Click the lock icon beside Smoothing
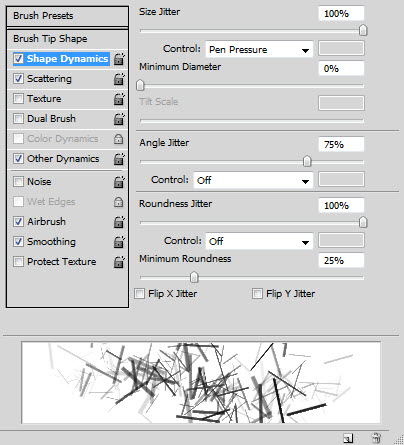The image size is (404, 445). click(119, 242)
